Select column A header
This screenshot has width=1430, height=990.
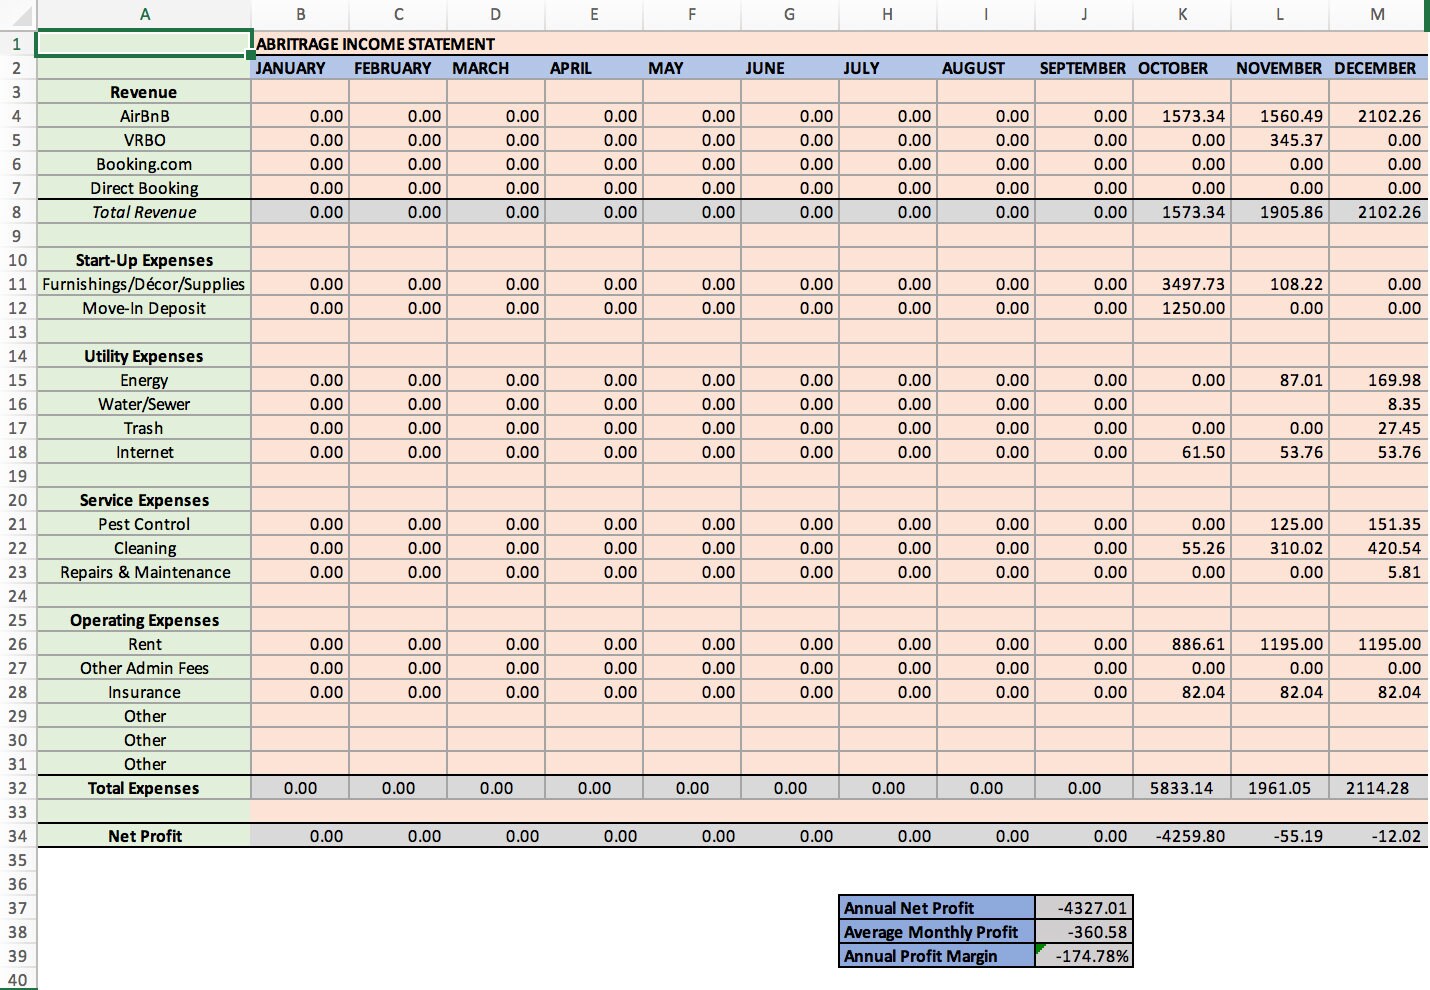coord(144,14)
